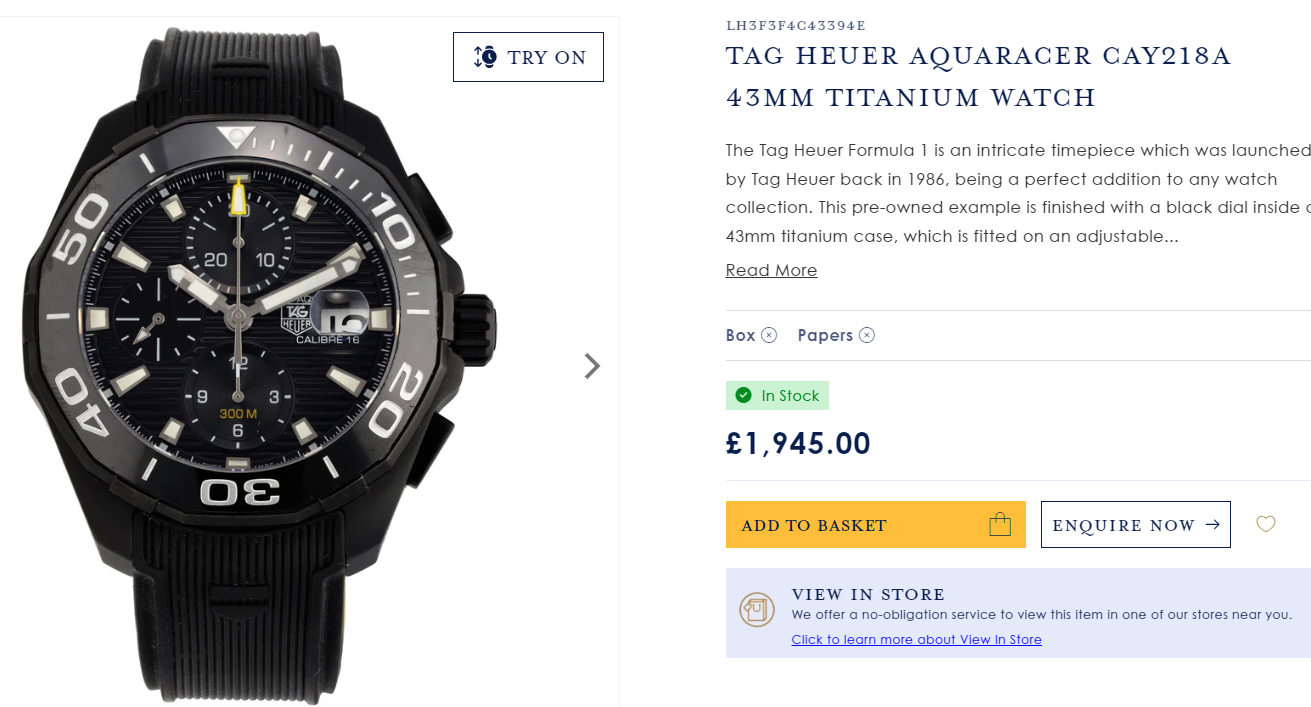Click the View In Store icon
Screen dimensions: 1311x707
click(x=757, y=609)
